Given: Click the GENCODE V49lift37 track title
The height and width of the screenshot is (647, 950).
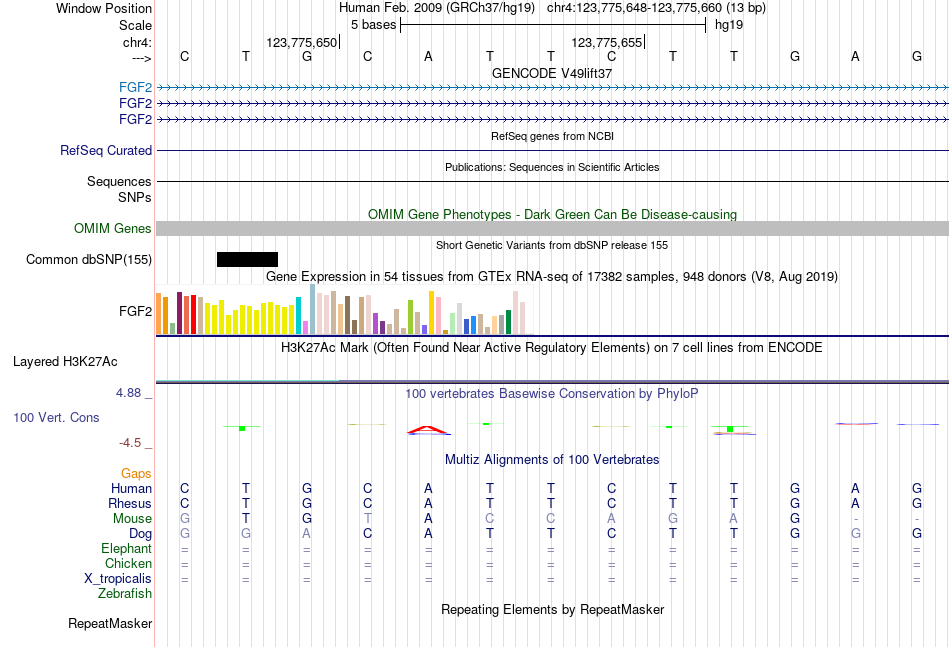Looking at the screenshot, I should (552, 73).
